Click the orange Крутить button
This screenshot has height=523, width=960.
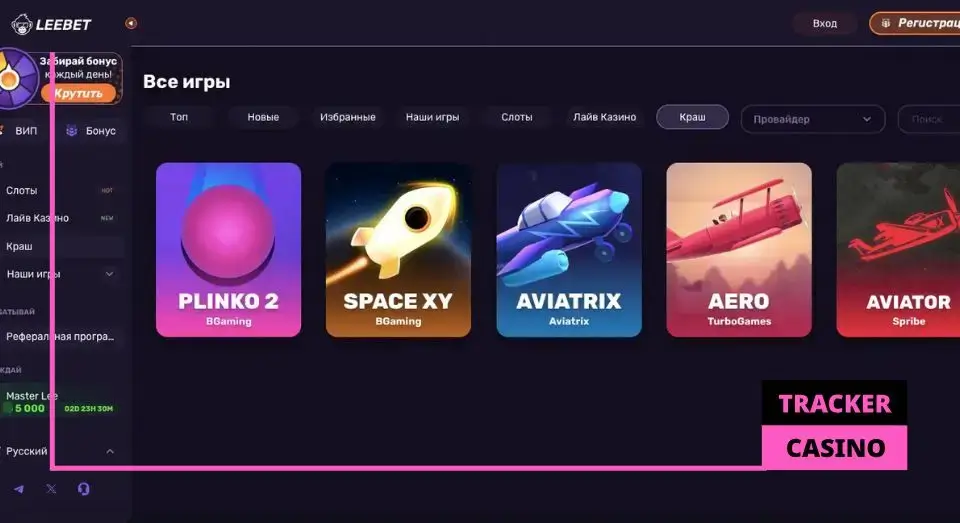pyautogui.click(x=78, y=93)
